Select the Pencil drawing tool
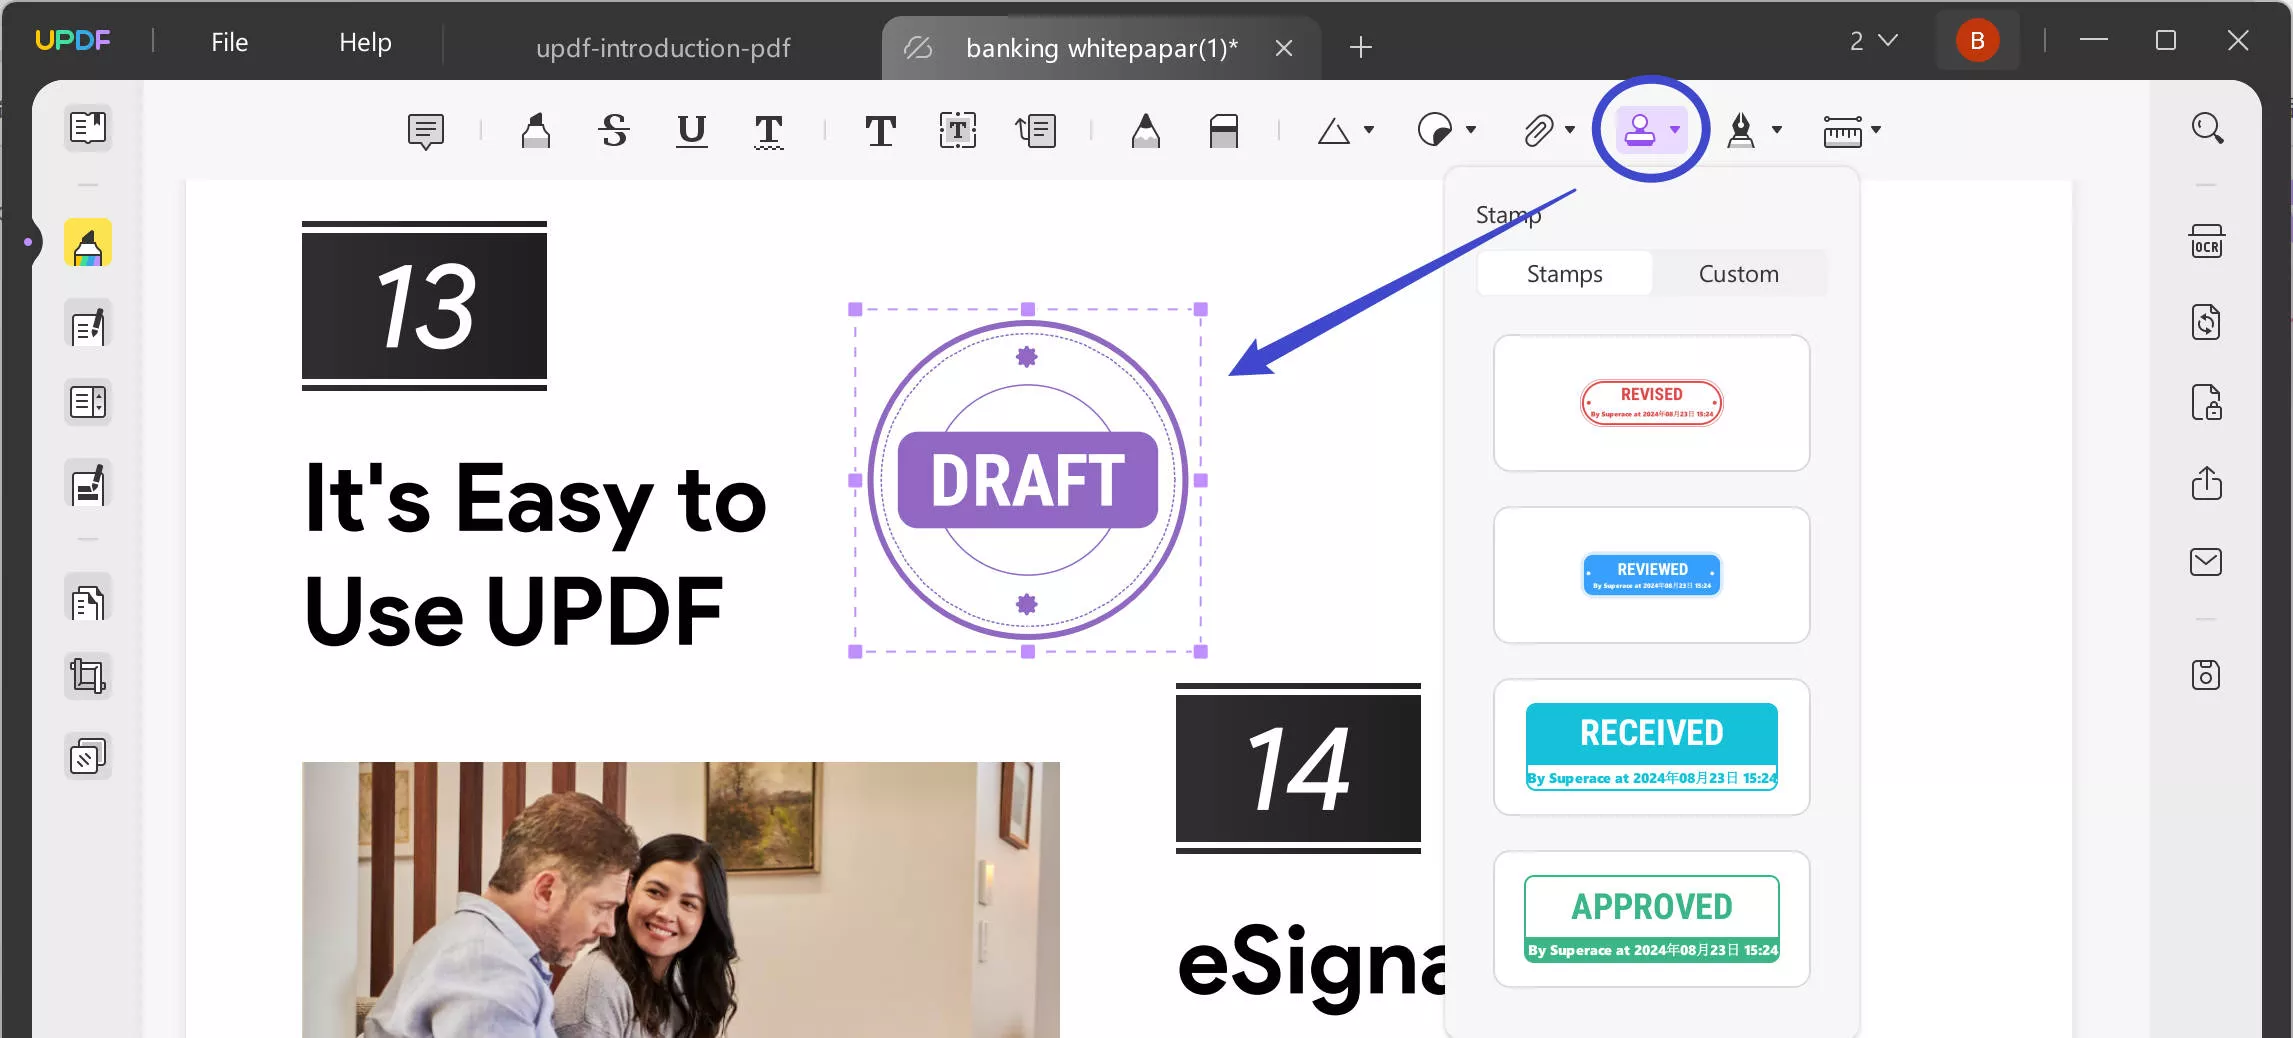The height and width of the screenshot is (1038, 2293). (x=1146, y=131)
